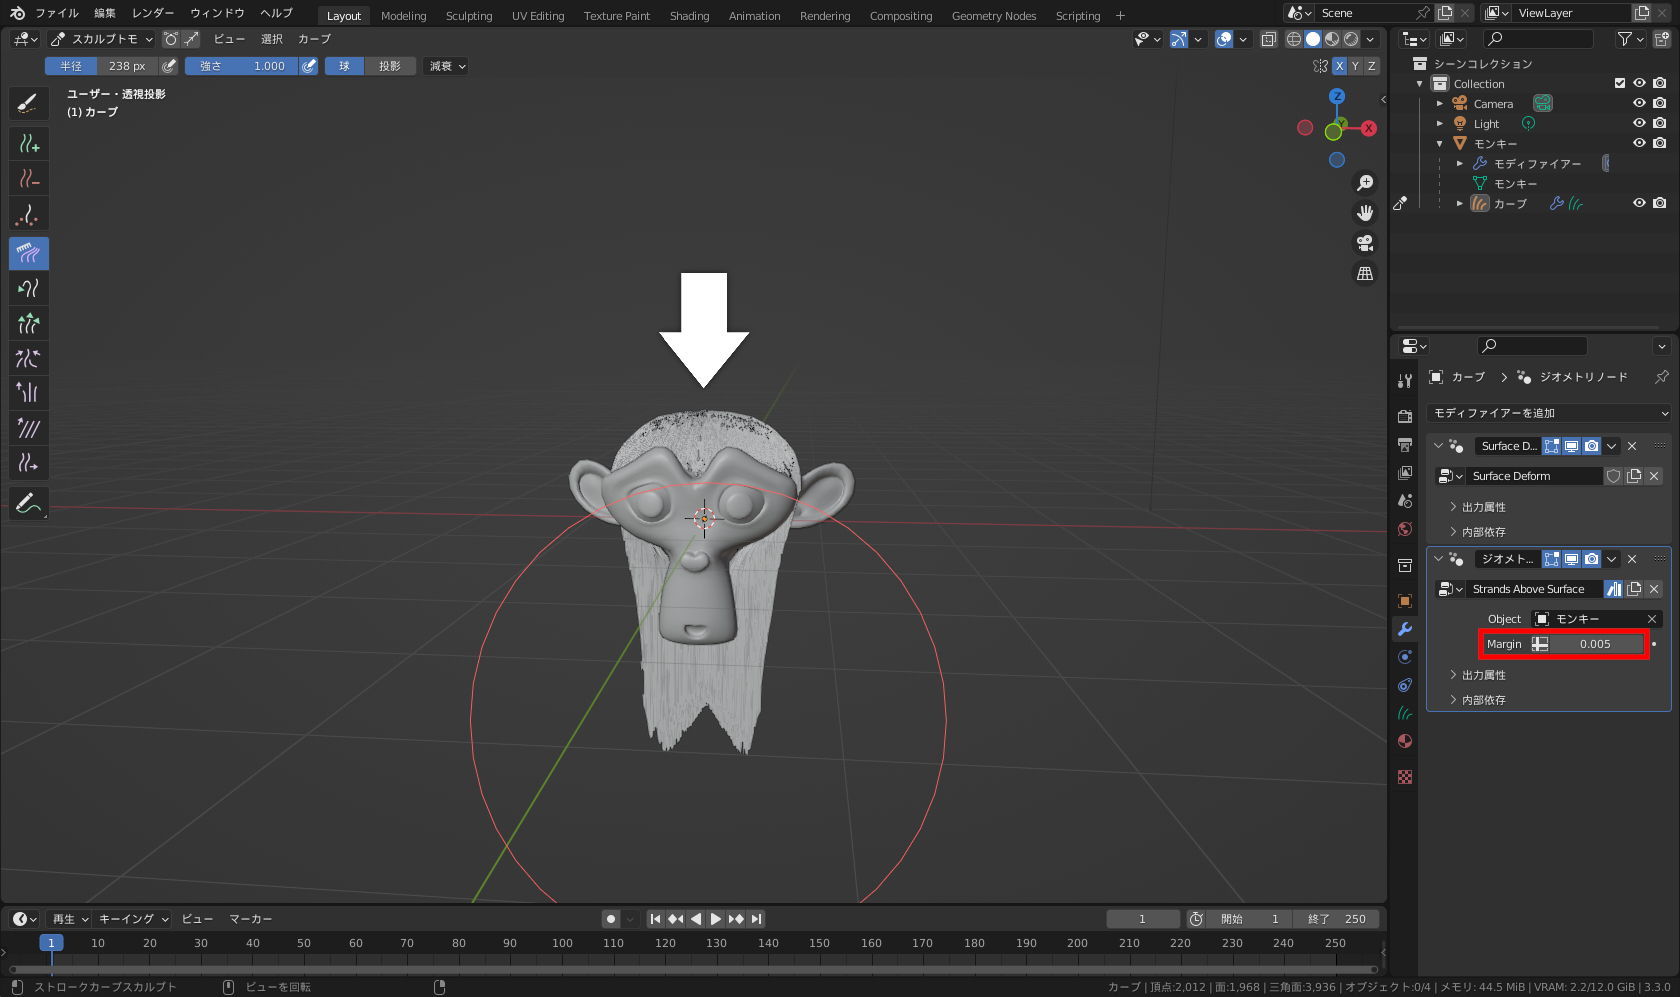
Task: Open the Render properties tab
Action: point(1405,416)
